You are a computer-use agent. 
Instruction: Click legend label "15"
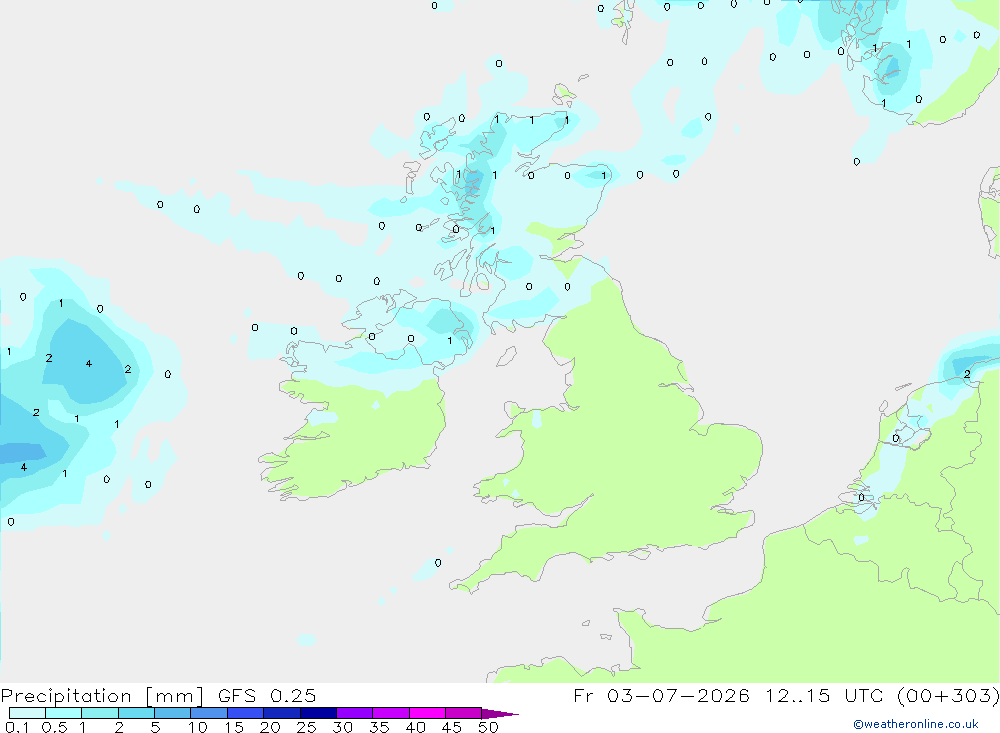point(234,727)
